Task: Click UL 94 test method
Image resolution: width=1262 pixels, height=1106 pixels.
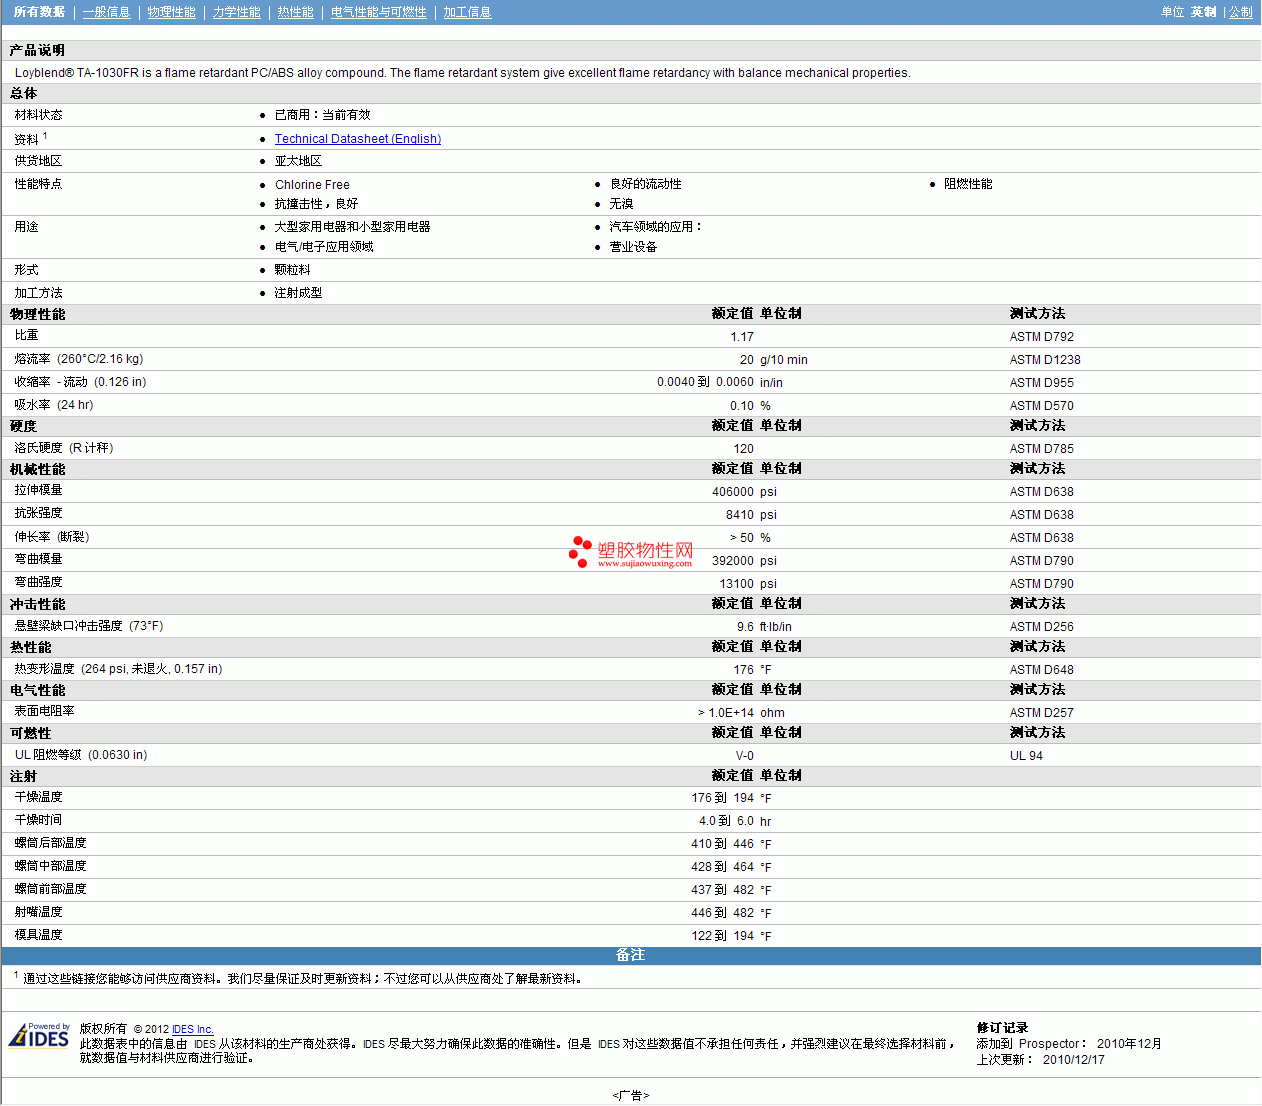Action: [1026, 756]
